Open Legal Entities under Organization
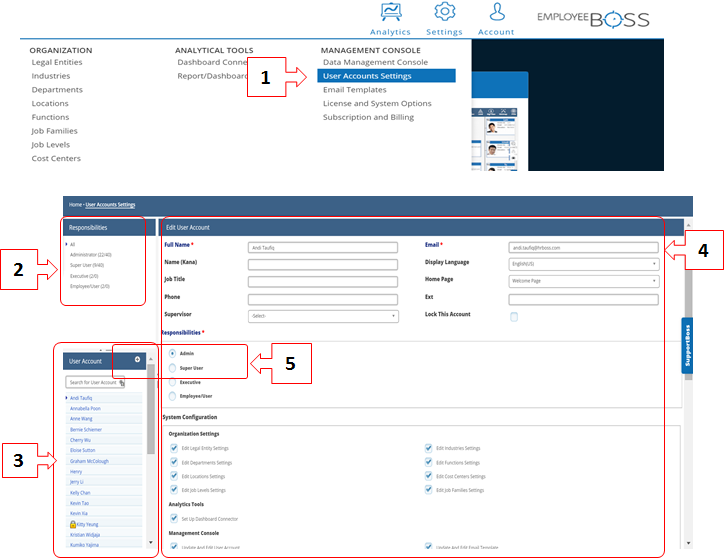Image resolution: width=724 pixels, height=558 pixels. tap(57, 62)
